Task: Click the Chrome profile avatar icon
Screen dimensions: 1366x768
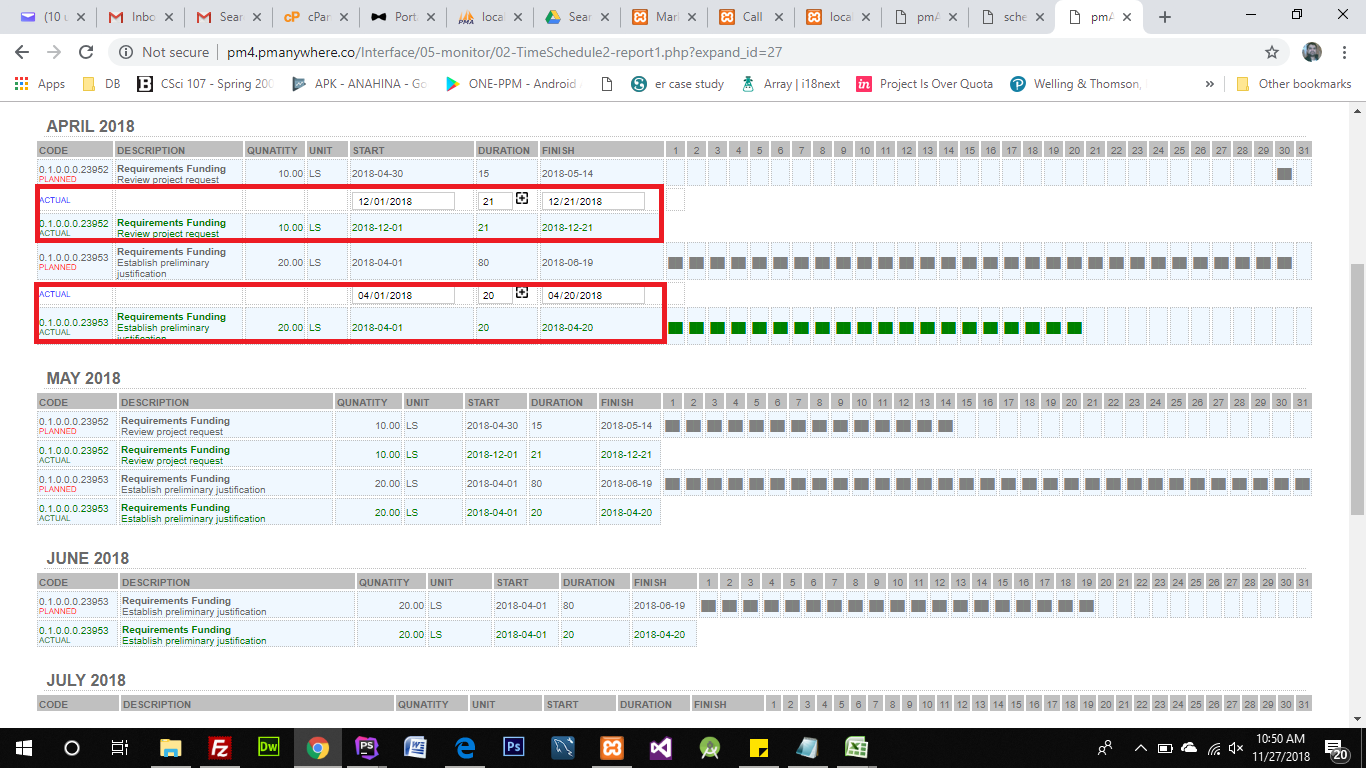Action: [1312, 52]
